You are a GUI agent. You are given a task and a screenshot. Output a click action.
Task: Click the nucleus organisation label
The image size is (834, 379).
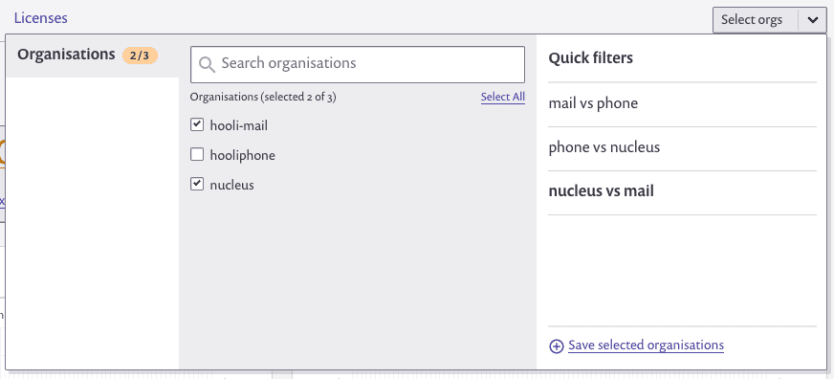coord(232,185)
